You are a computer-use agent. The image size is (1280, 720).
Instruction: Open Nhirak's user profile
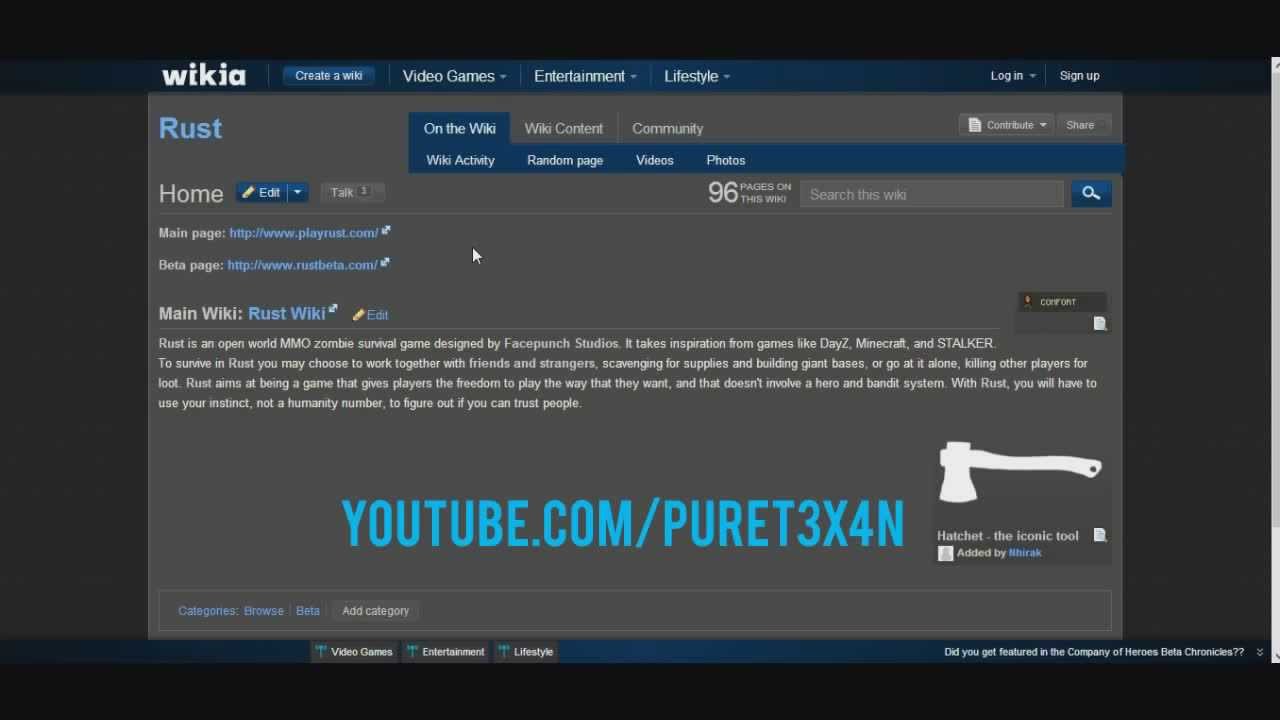[x=1025, y=552]
